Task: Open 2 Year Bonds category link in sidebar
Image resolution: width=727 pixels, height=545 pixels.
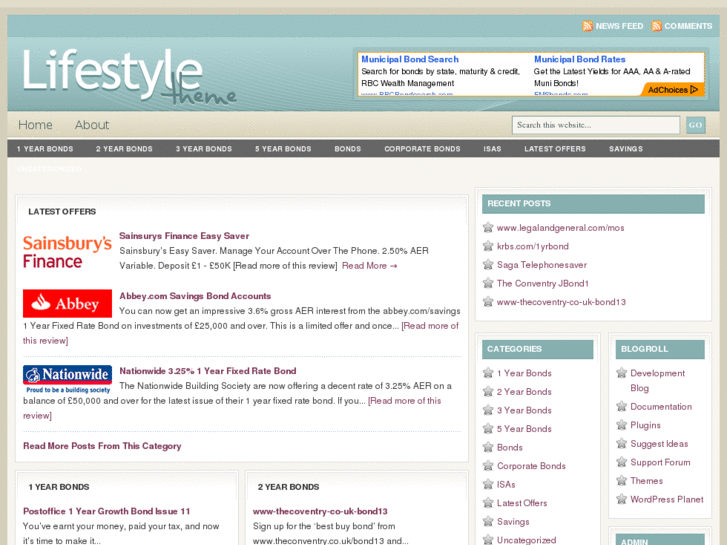Action: [x=524, y=392]
